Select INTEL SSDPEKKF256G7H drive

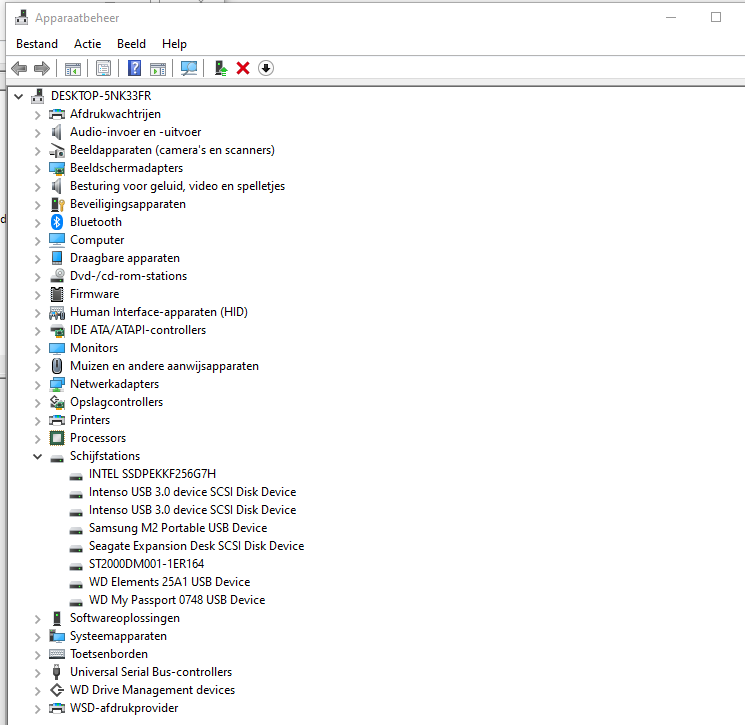152,474
